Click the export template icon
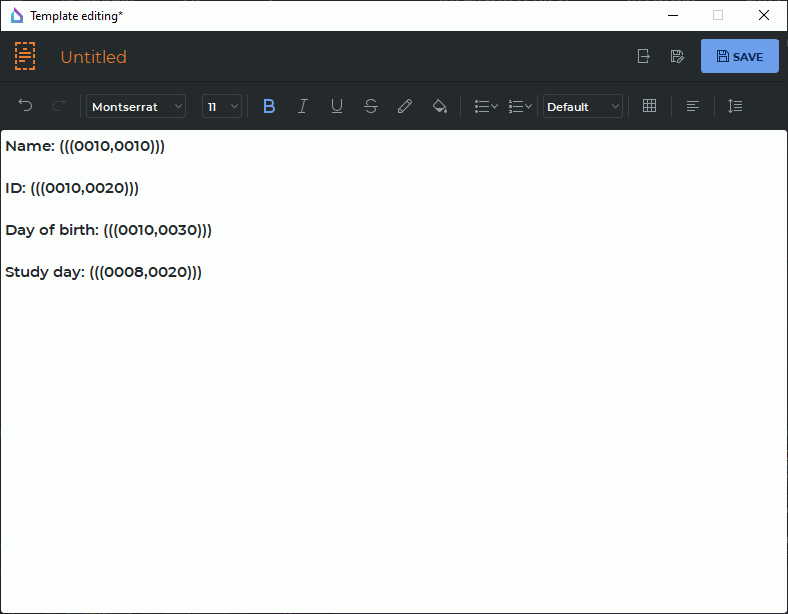This screenshot has height=614, width=788. [x=643, y=56]
